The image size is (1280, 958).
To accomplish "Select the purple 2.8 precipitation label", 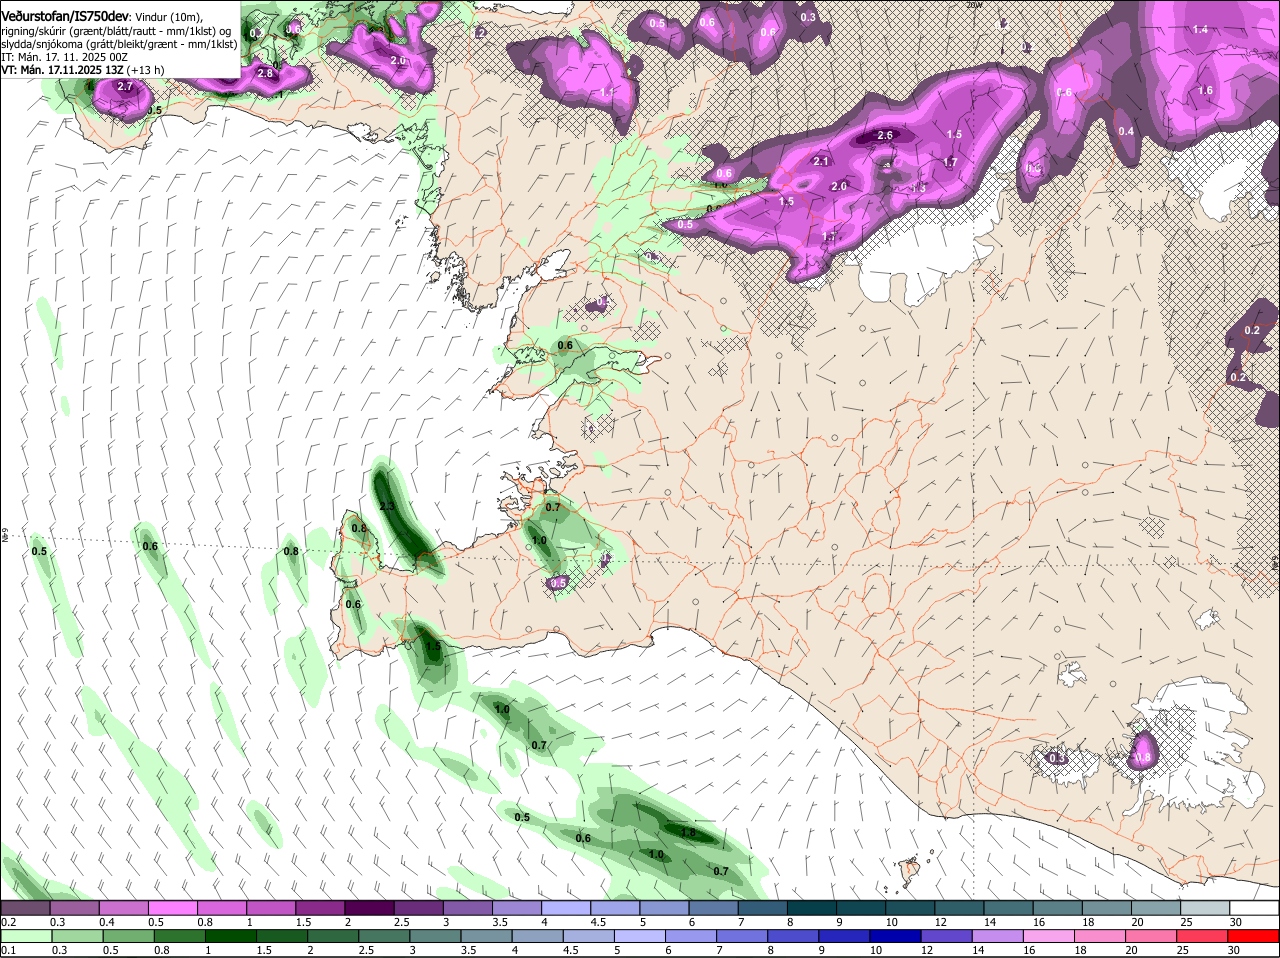I will tap(266, 73).
